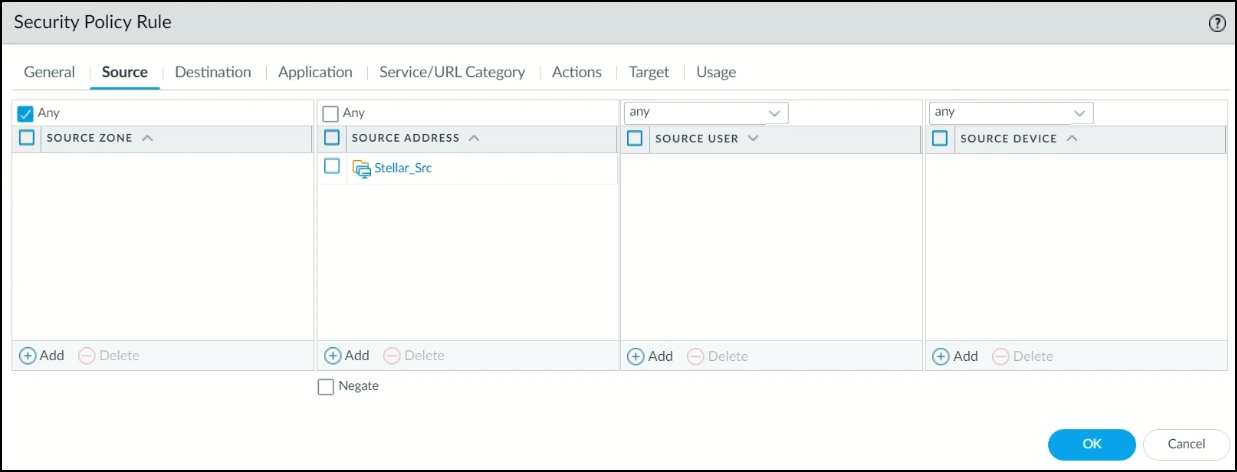Image resolution: width=1237 pixels, height=472 pixels.
Task: Open the Stellar_Src address link
Action: (x=403, y=168)
